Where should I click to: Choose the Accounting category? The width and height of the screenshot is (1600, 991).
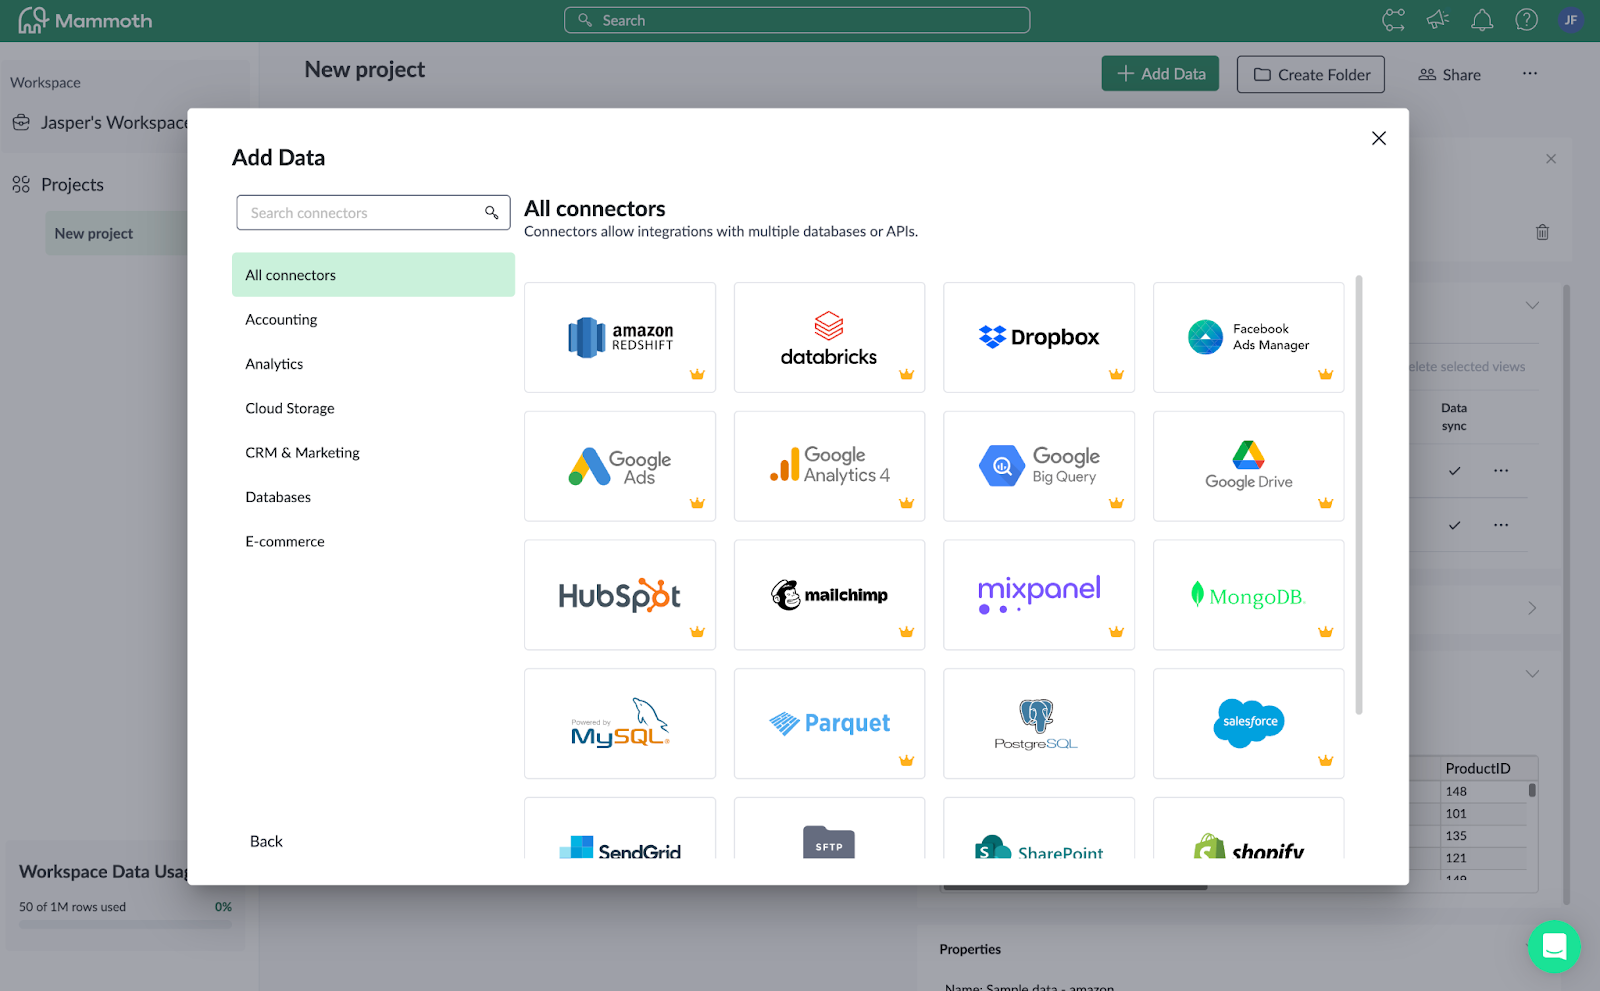point(373,320)
